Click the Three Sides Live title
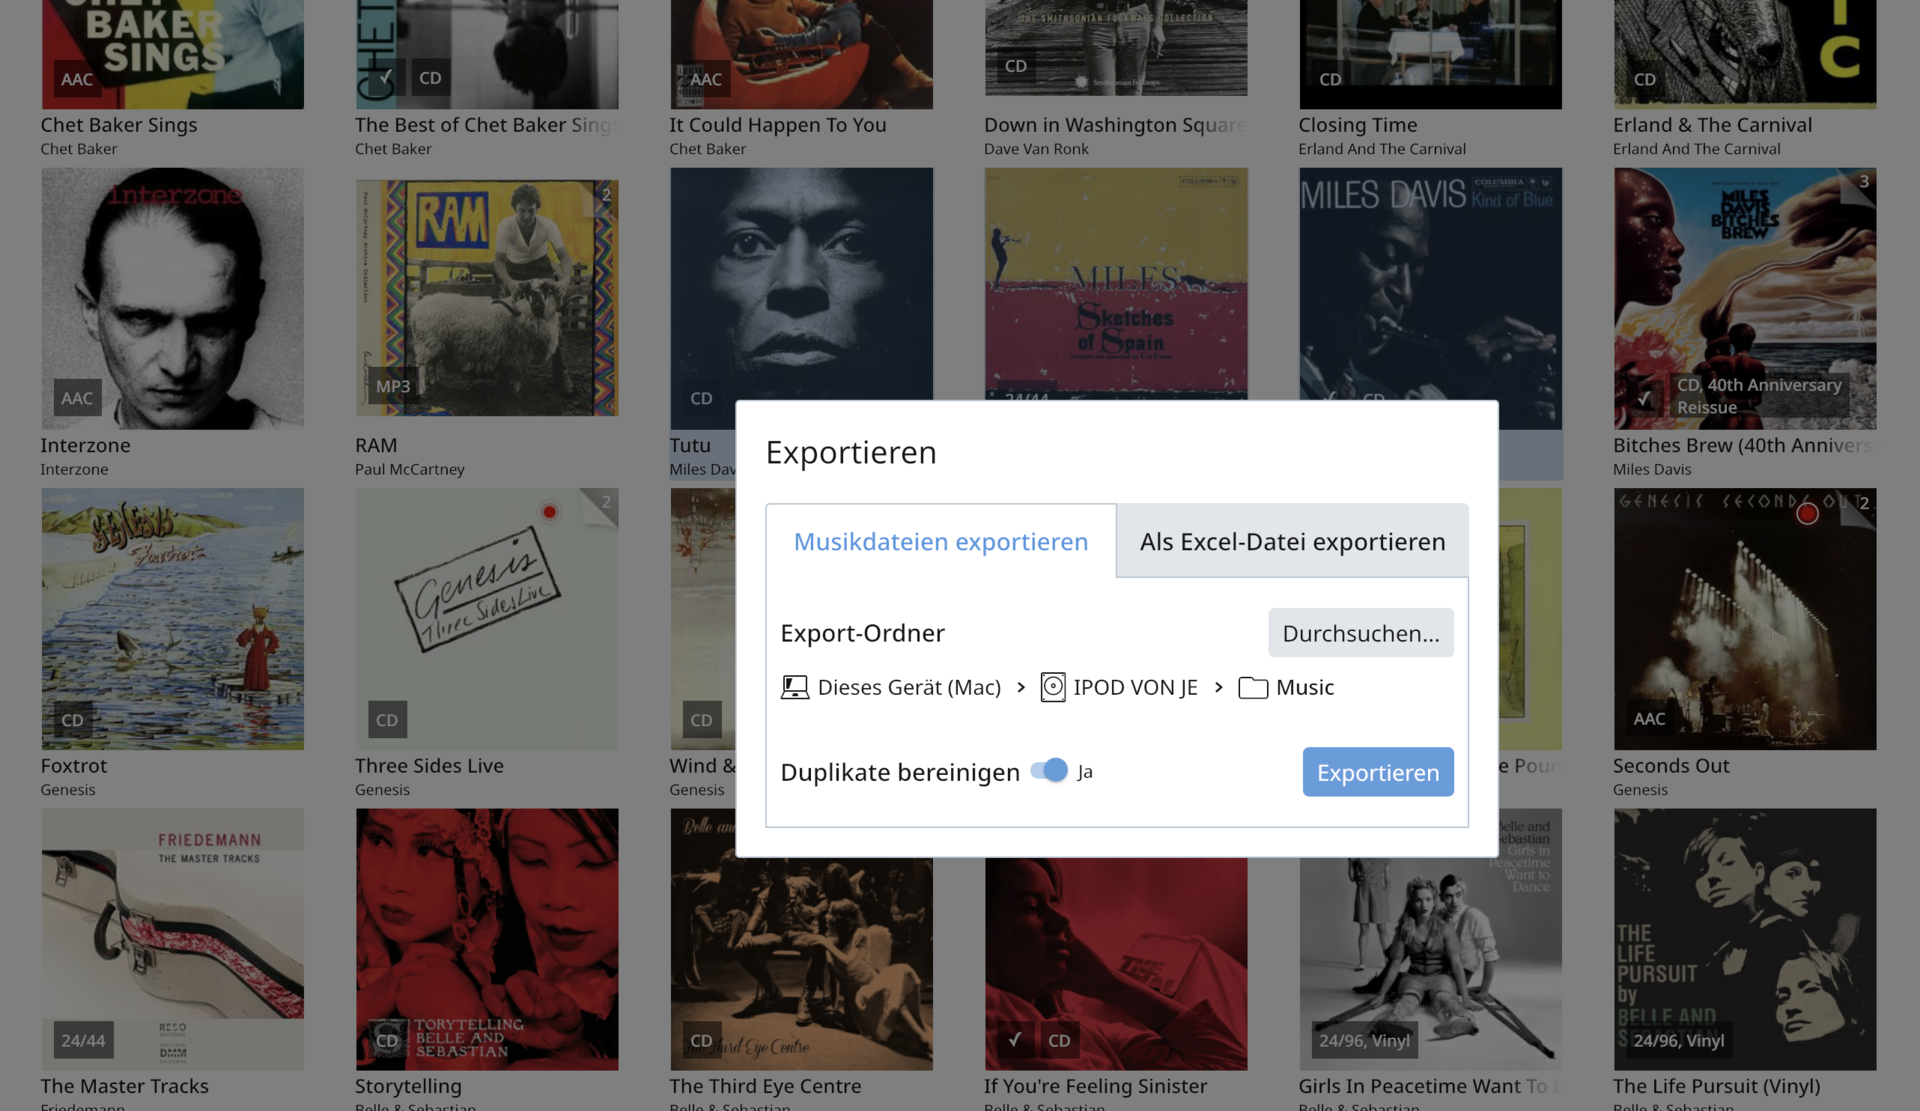Viewport: 1920px width, 1111px height. tap(429, 766)
